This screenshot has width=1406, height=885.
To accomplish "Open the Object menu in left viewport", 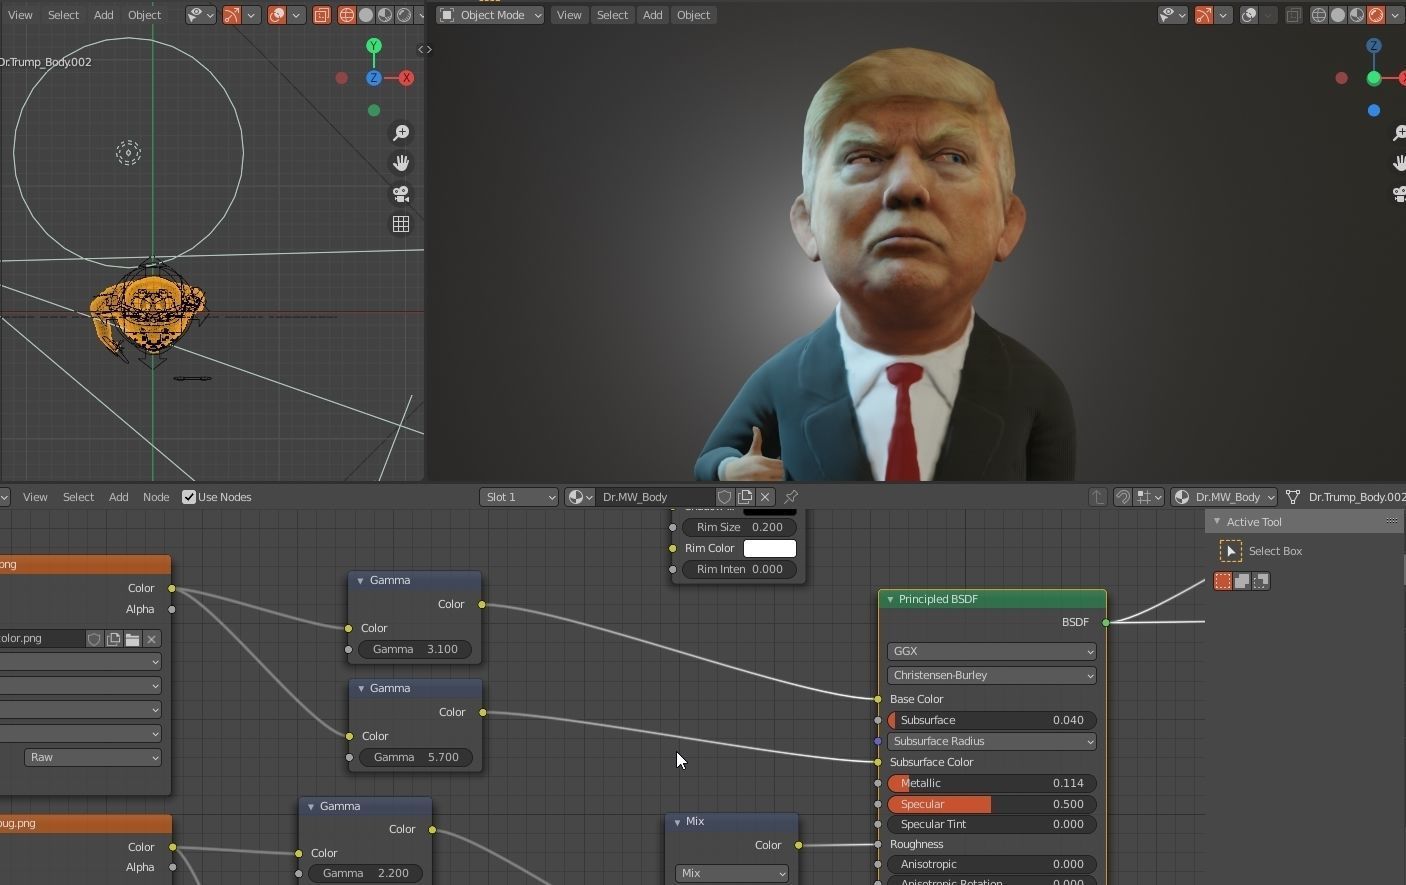I will coord(144,15).
